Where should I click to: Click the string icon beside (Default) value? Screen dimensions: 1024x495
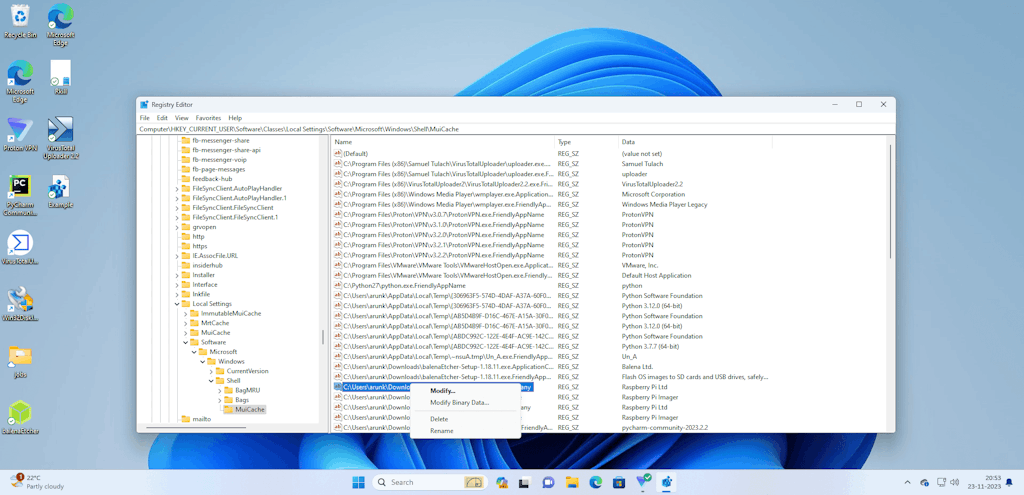point(338,153)
